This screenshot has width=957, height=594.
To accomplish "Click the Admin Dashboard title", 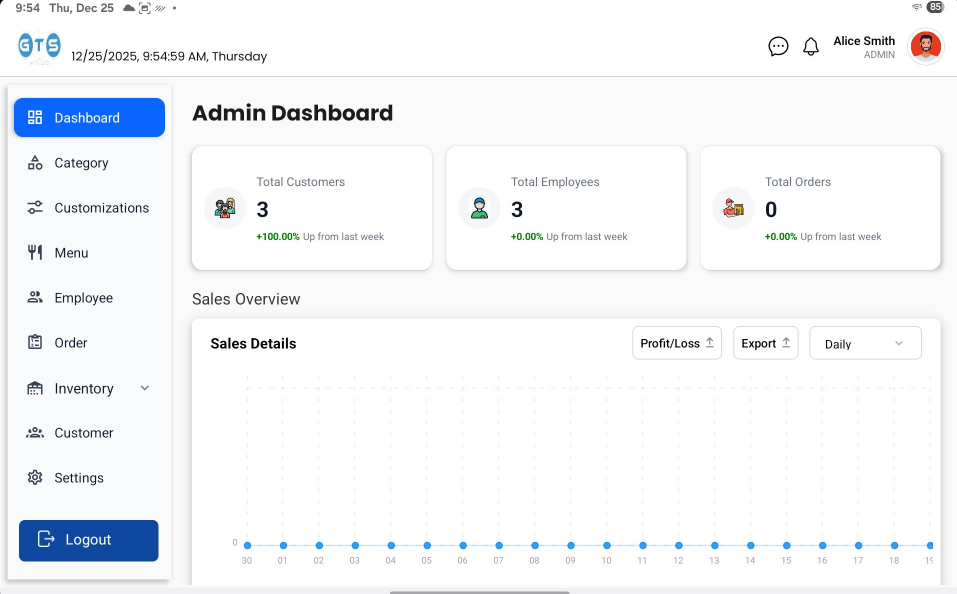I will tap(292, 113).
